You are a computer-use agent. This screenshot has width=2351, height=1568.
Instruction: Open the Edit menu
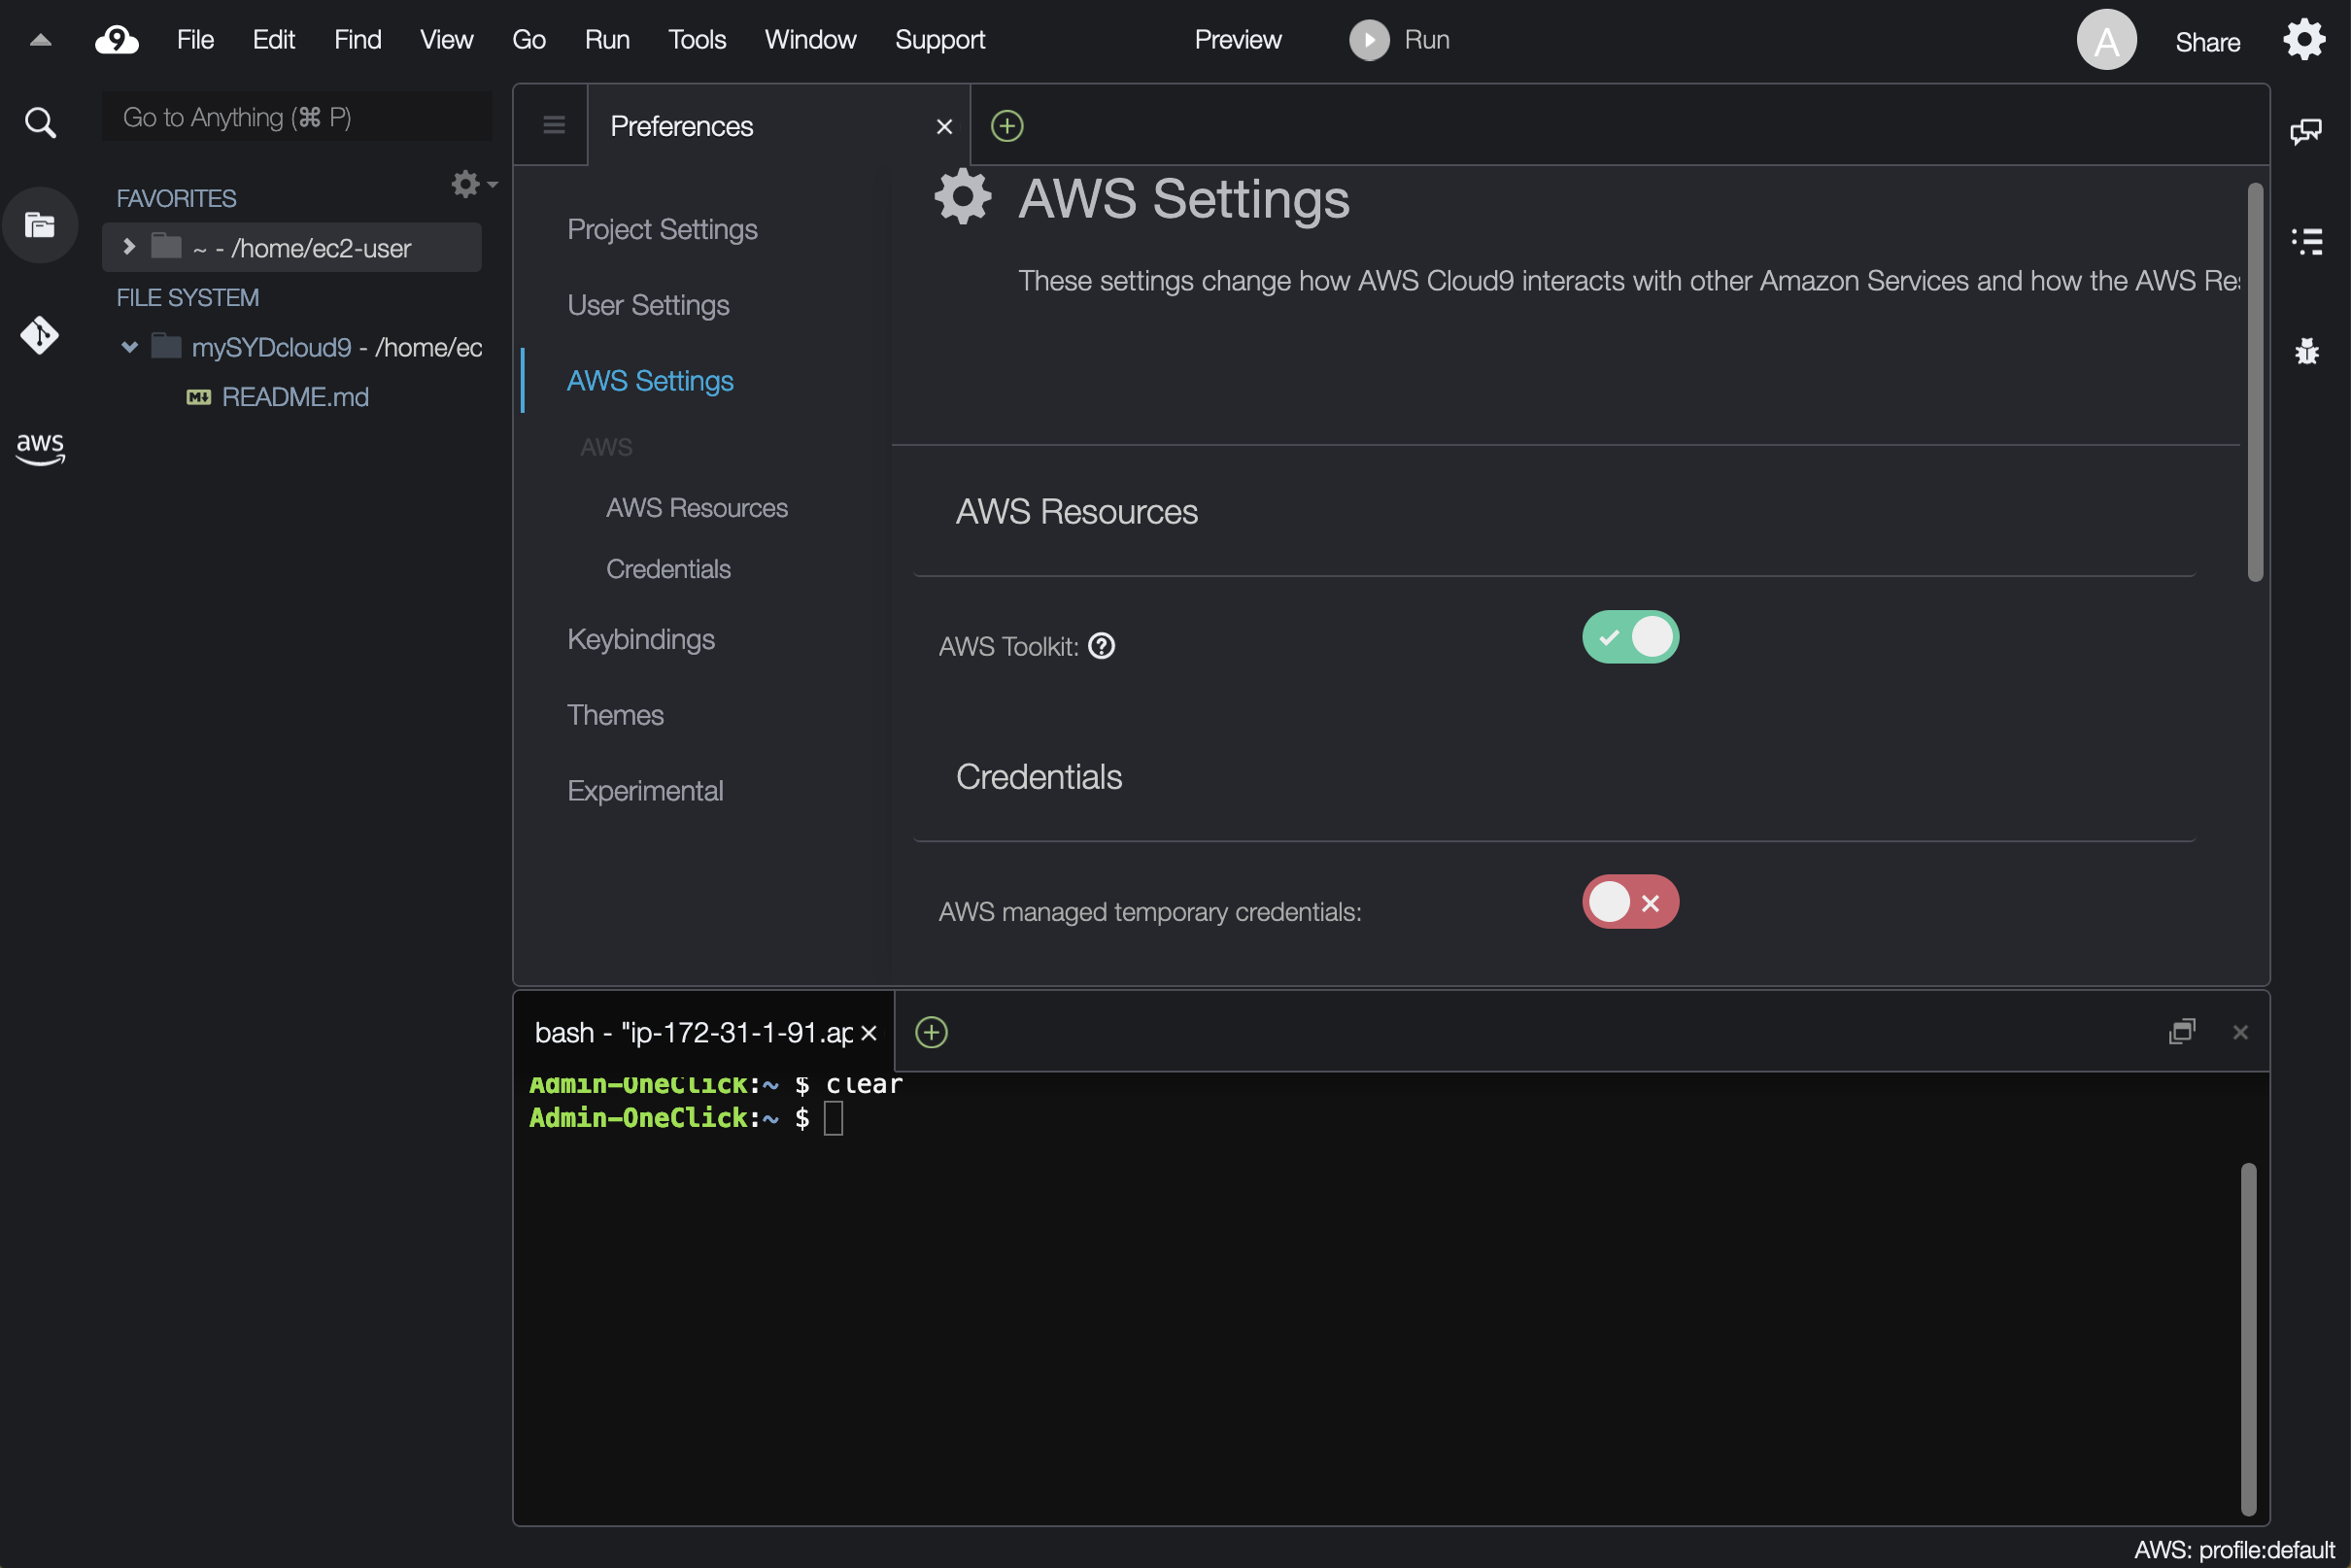click(x=273, y=40)
